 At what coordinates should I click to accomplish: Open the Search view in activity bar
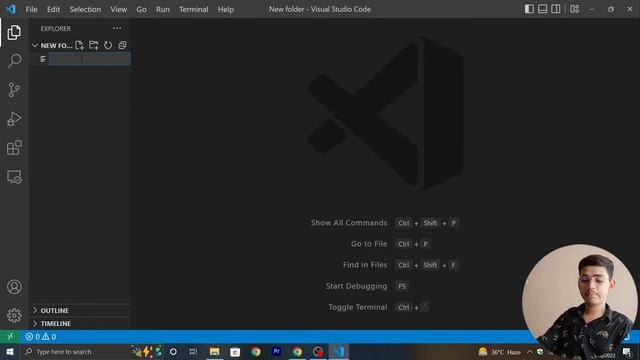(14, 61)
